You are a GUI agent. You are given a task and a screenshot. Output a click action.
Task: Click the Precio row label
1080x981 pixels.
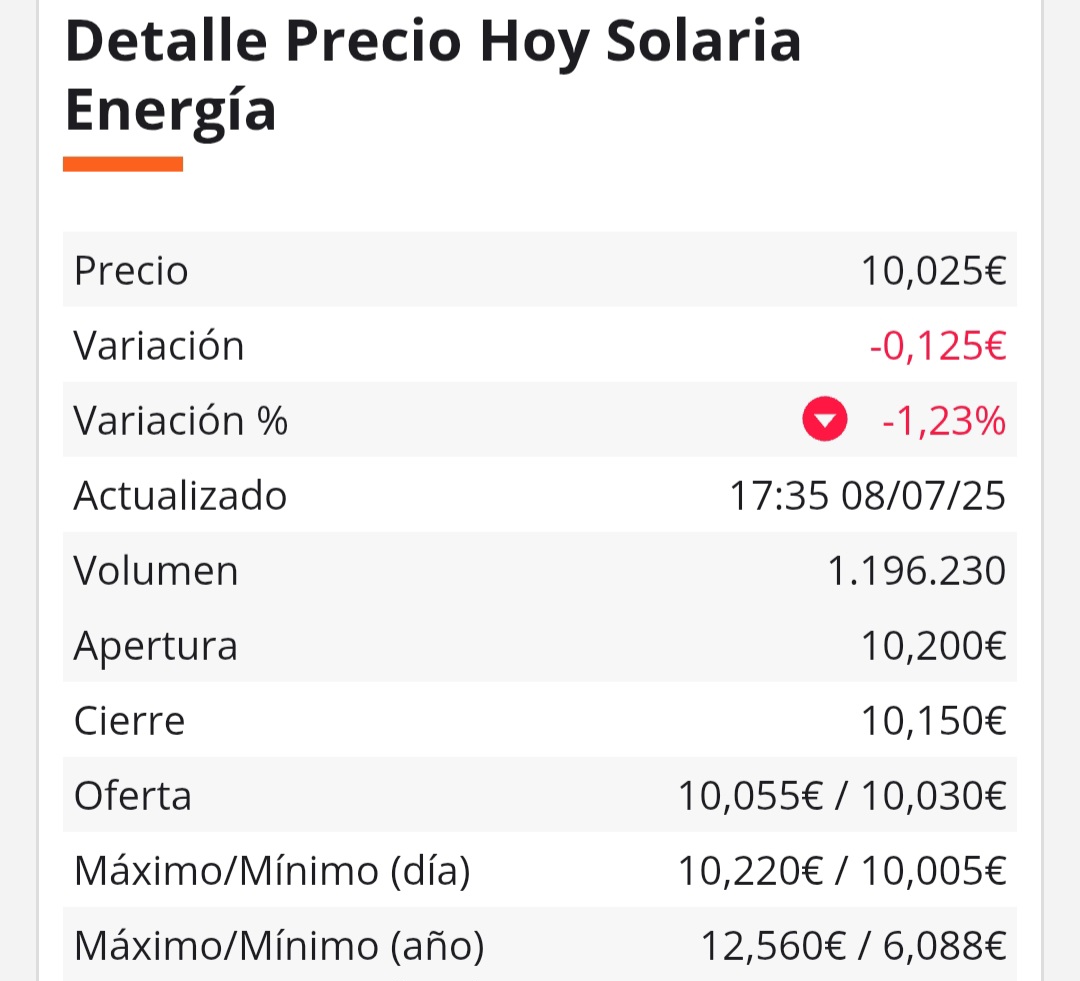click(131, 270)
